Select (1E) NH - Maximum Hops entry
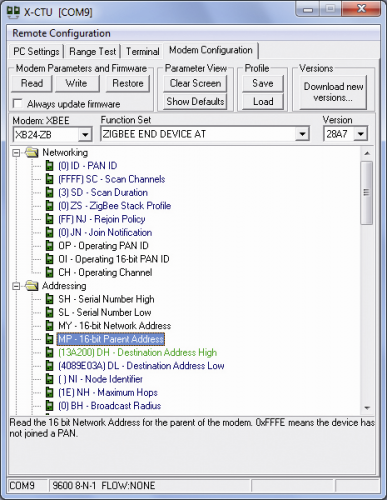The width and height of the screenshot is (387, 500). 108,392
